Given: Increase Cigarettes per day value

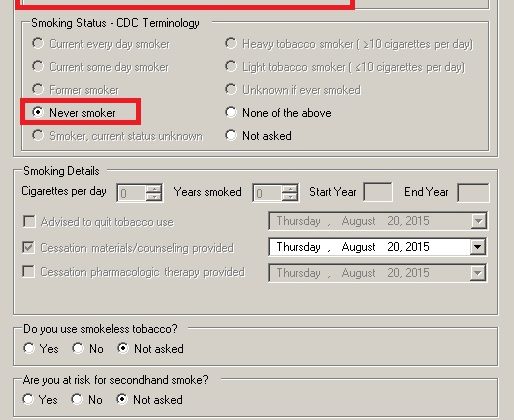Looking at the screenshot, I should click(154, 189).
